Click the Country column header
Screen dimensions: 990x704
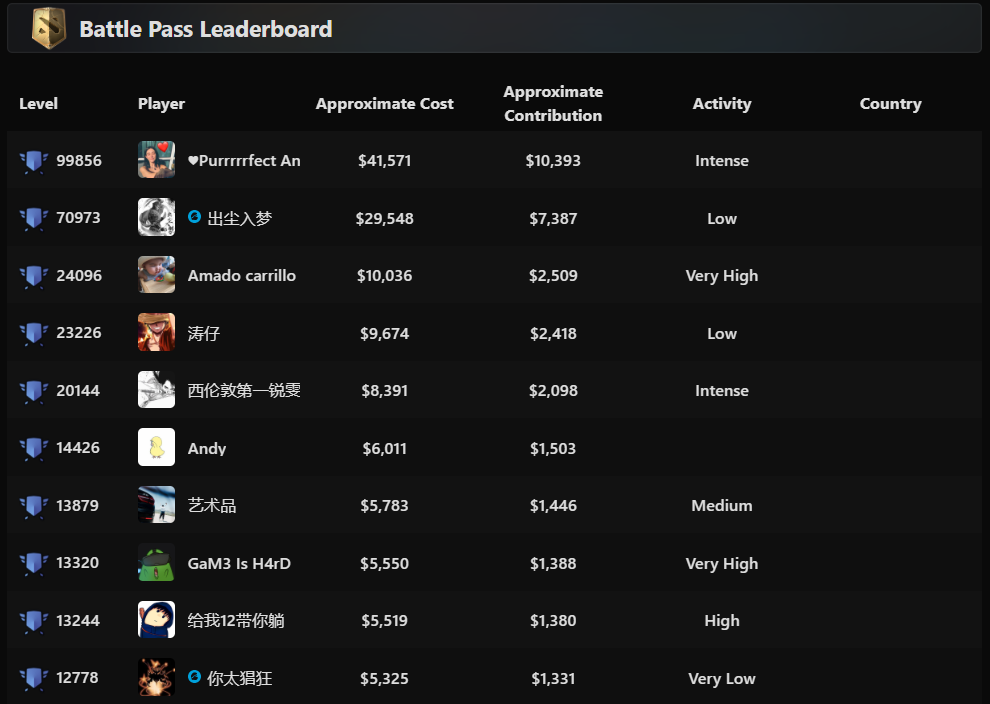pyautogui.click(x=890, y=104)
